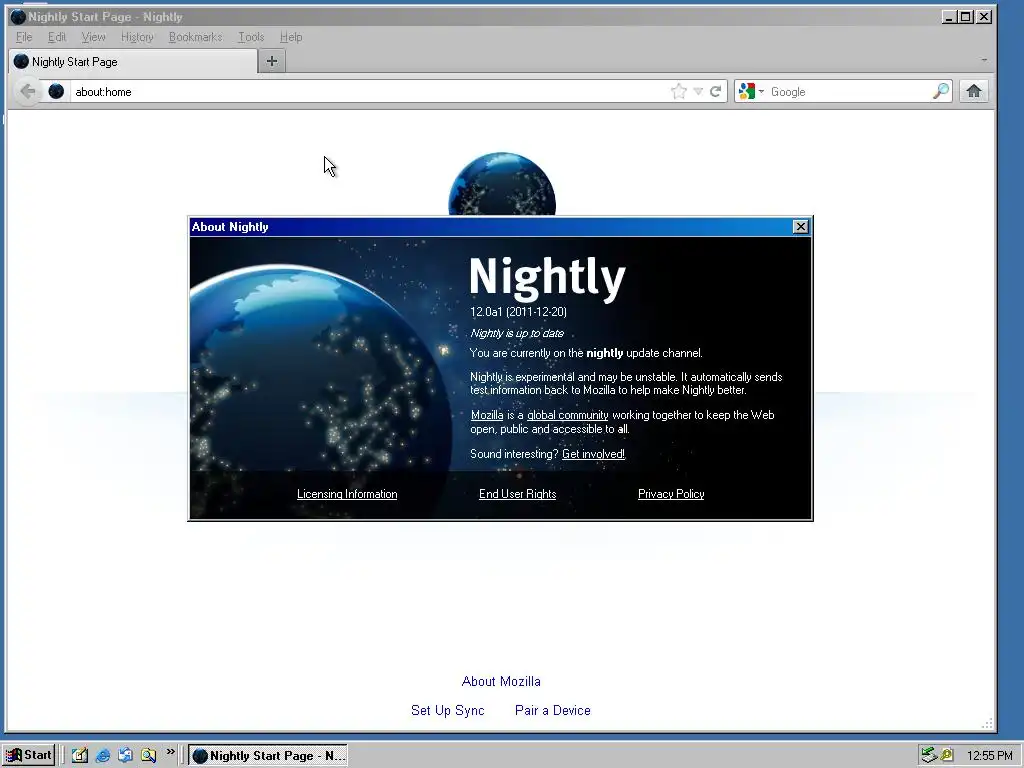The width and height of the screenshot is (1024, 768).
Task: Expand the quick launch overflow chevron
Action: pyautogui.click(x=170, y=752)
